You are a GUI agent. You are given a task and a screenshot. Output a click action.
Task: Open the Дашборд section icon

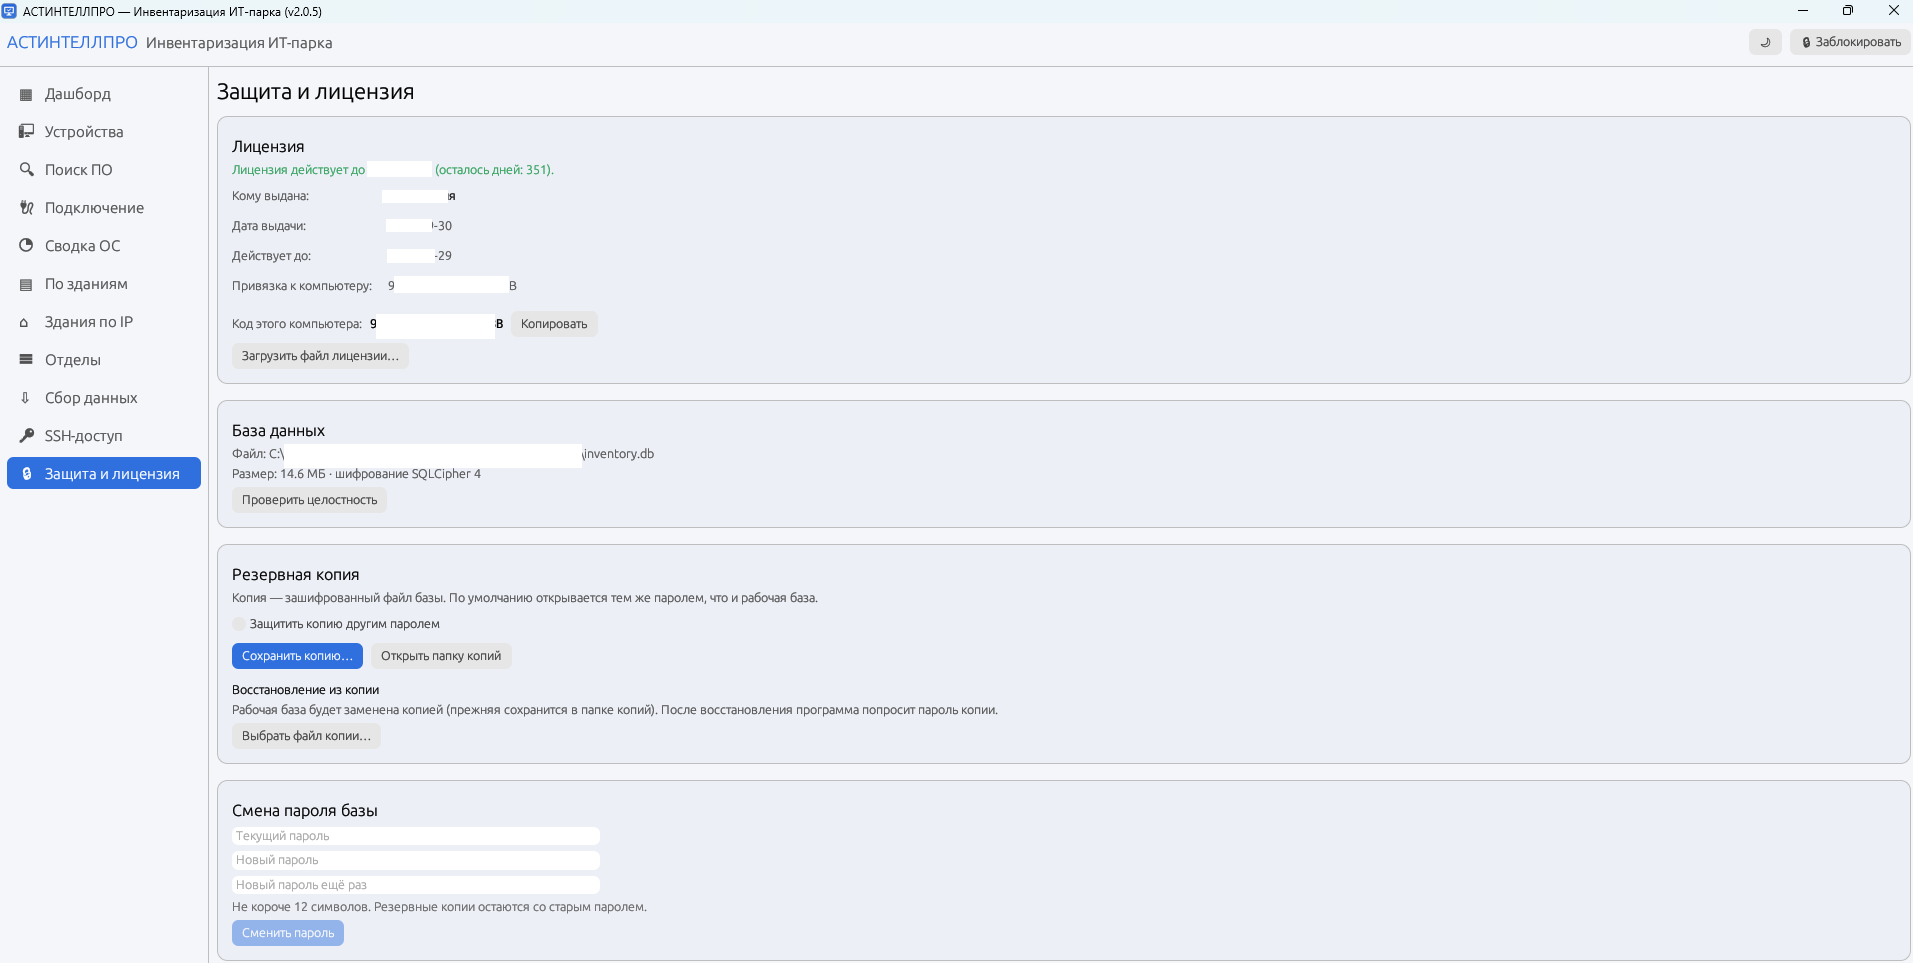tap(26, 94)
